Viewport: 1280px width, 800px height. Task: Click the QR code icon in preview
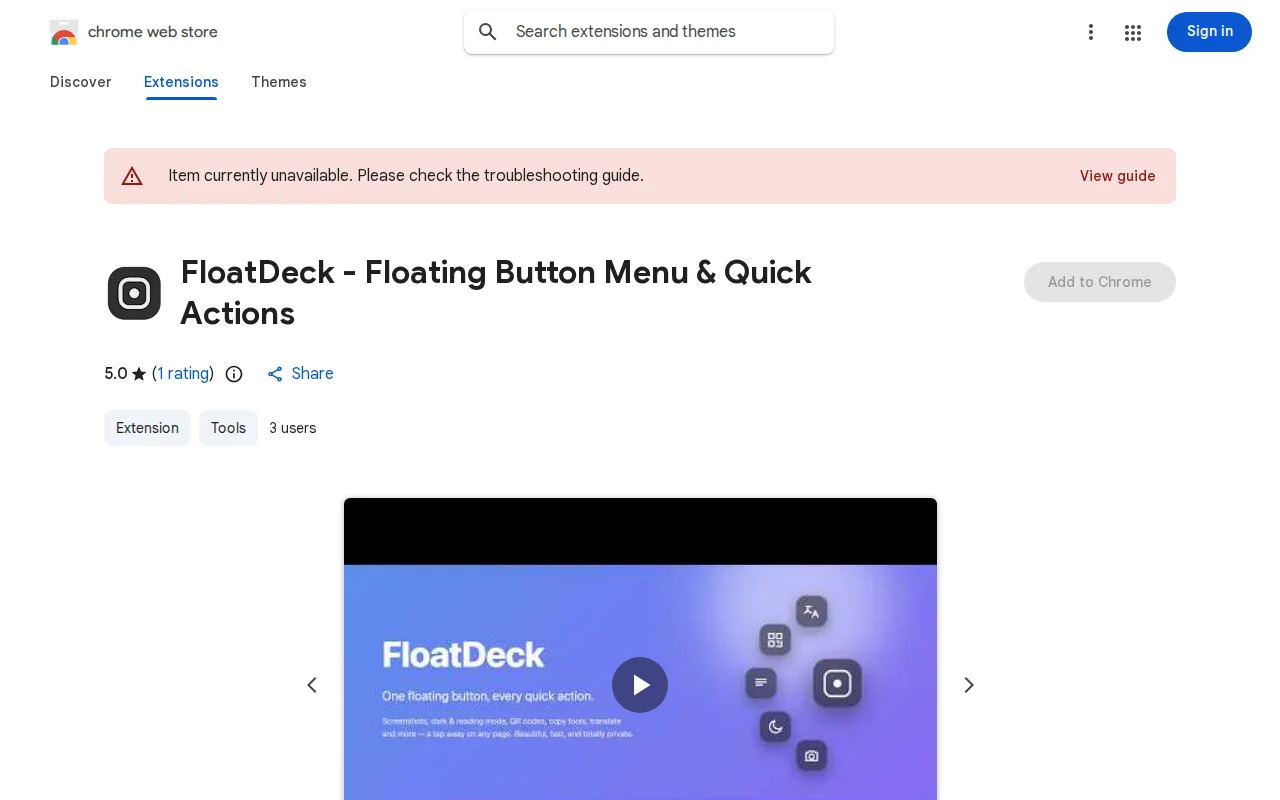(775, 640)
